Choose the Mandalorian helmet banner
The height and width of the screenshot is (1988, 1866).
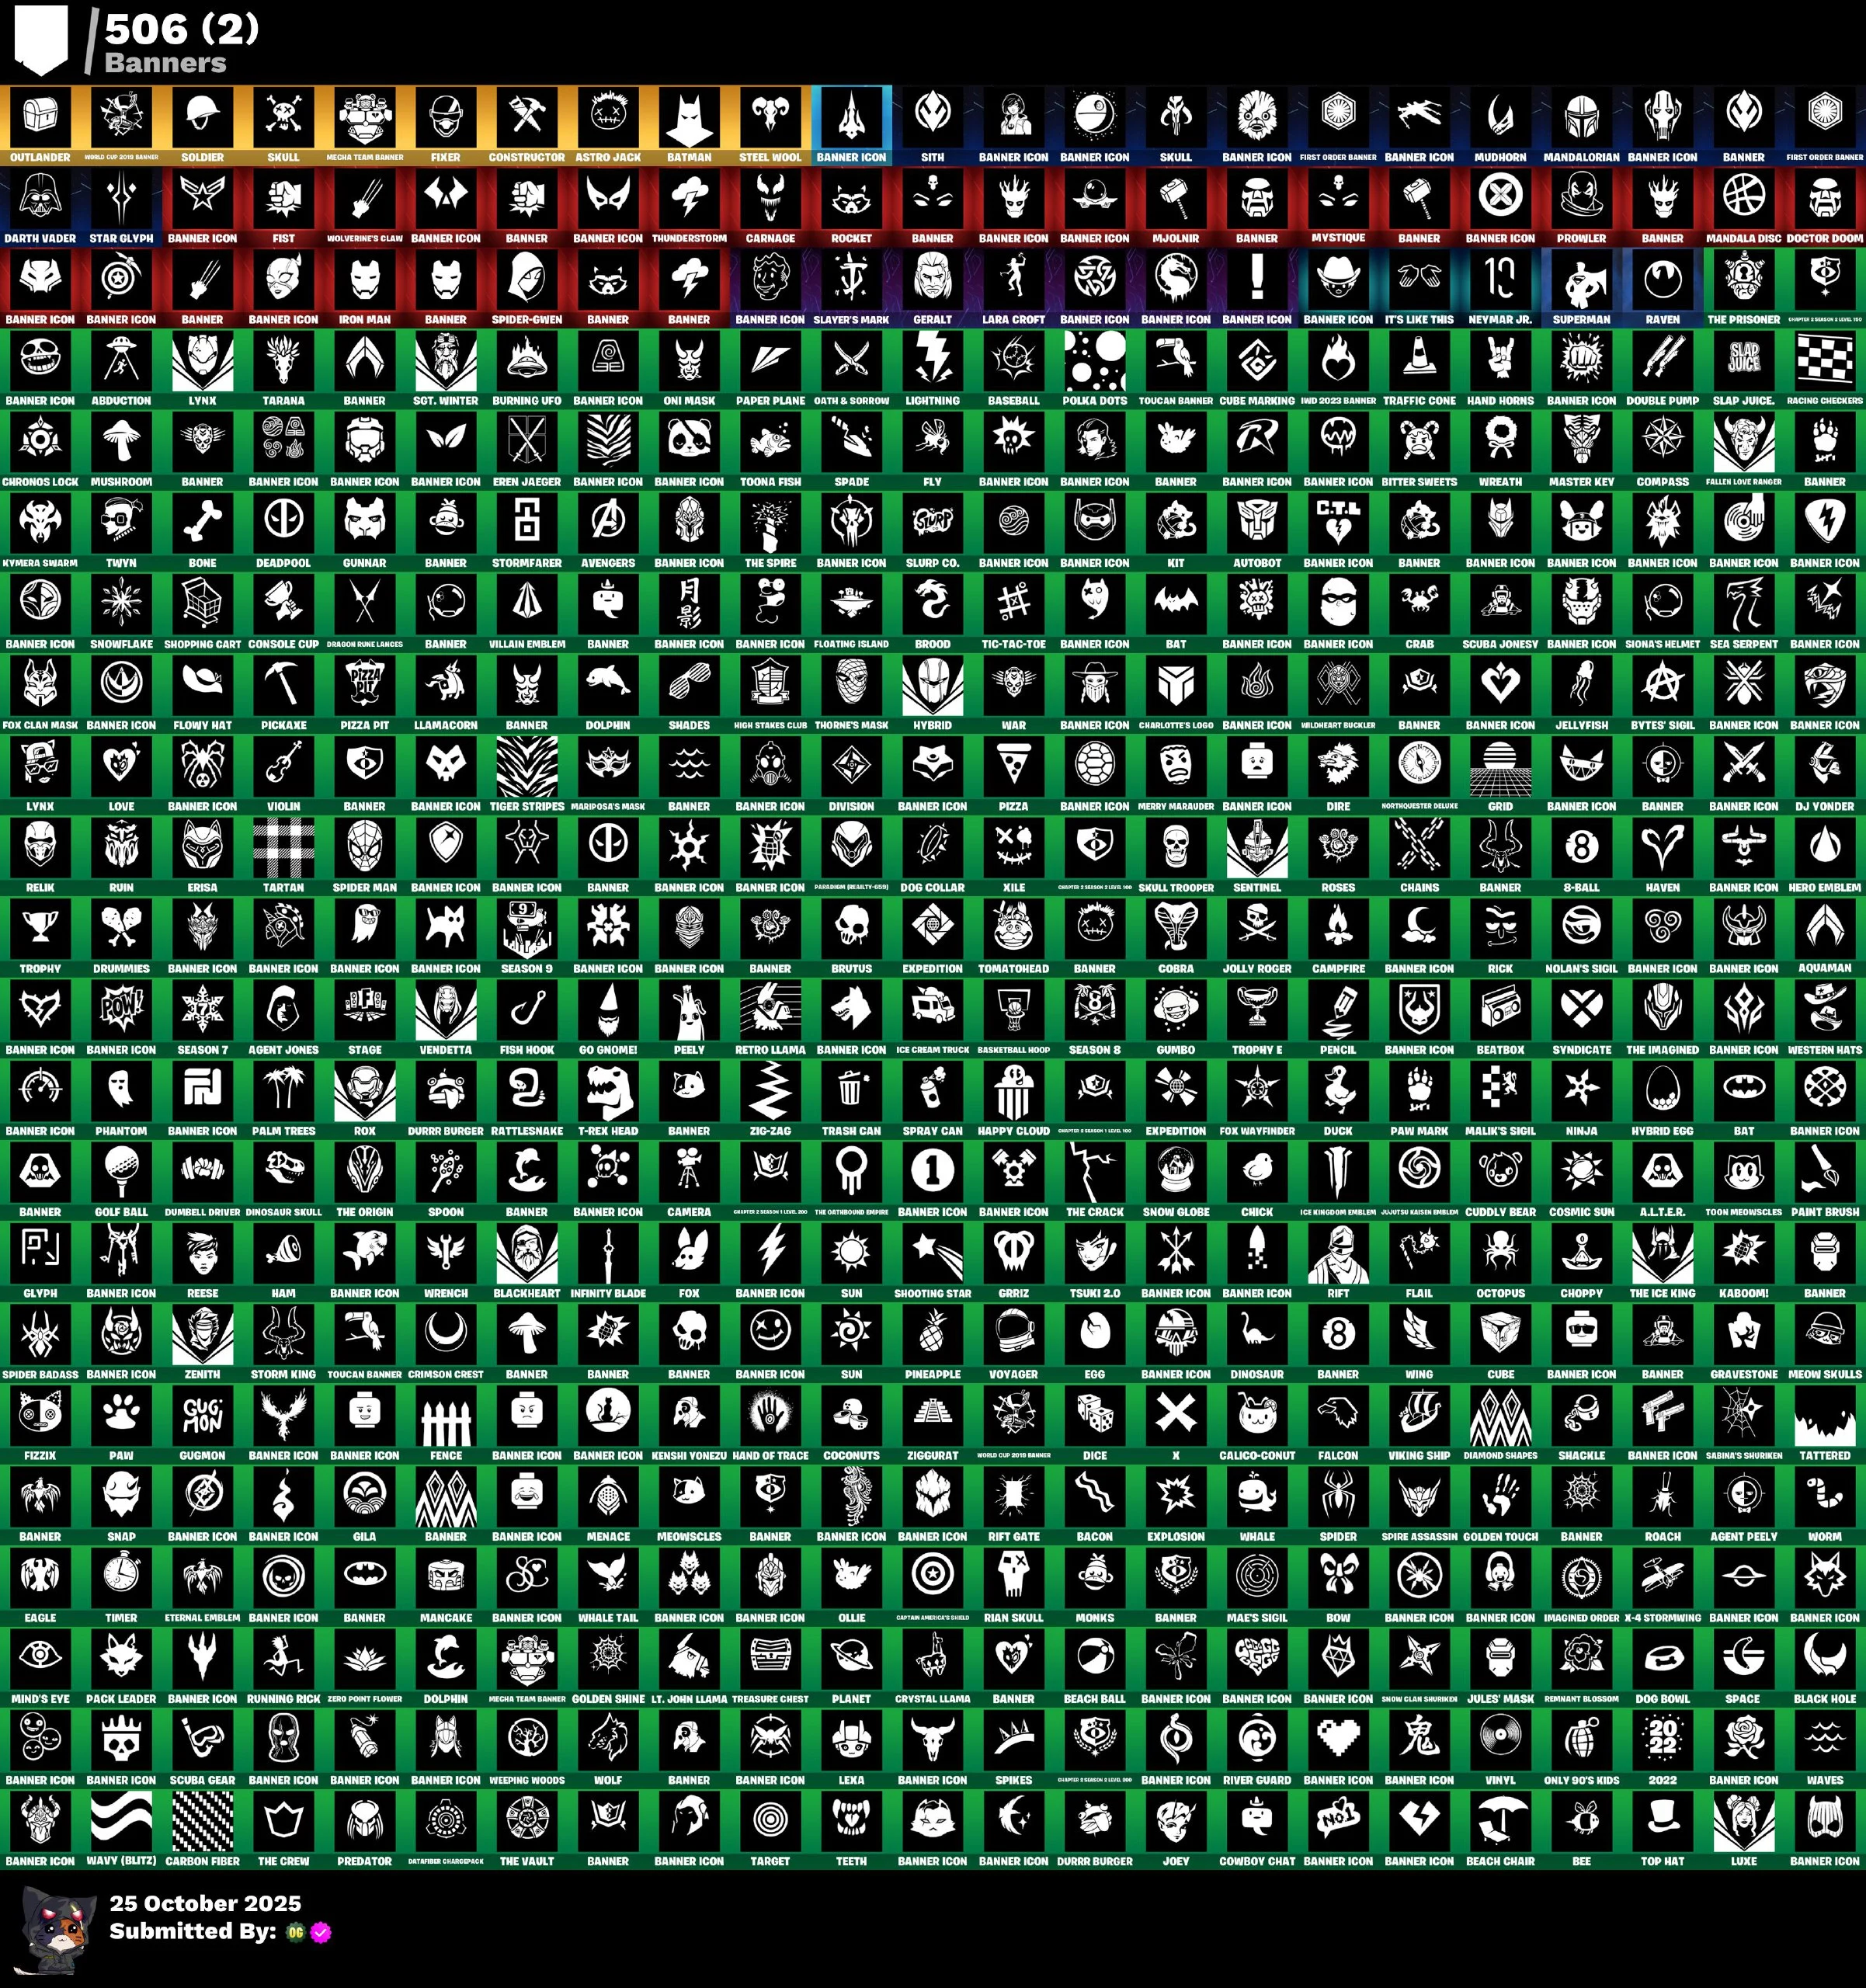pos(1581,117)
